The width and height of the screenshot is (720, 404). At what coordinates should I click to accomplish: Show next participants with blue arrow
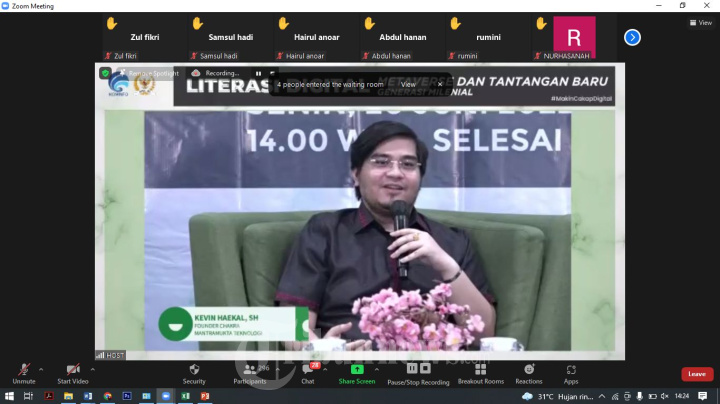pyautogui.click(x=632, y=37)
